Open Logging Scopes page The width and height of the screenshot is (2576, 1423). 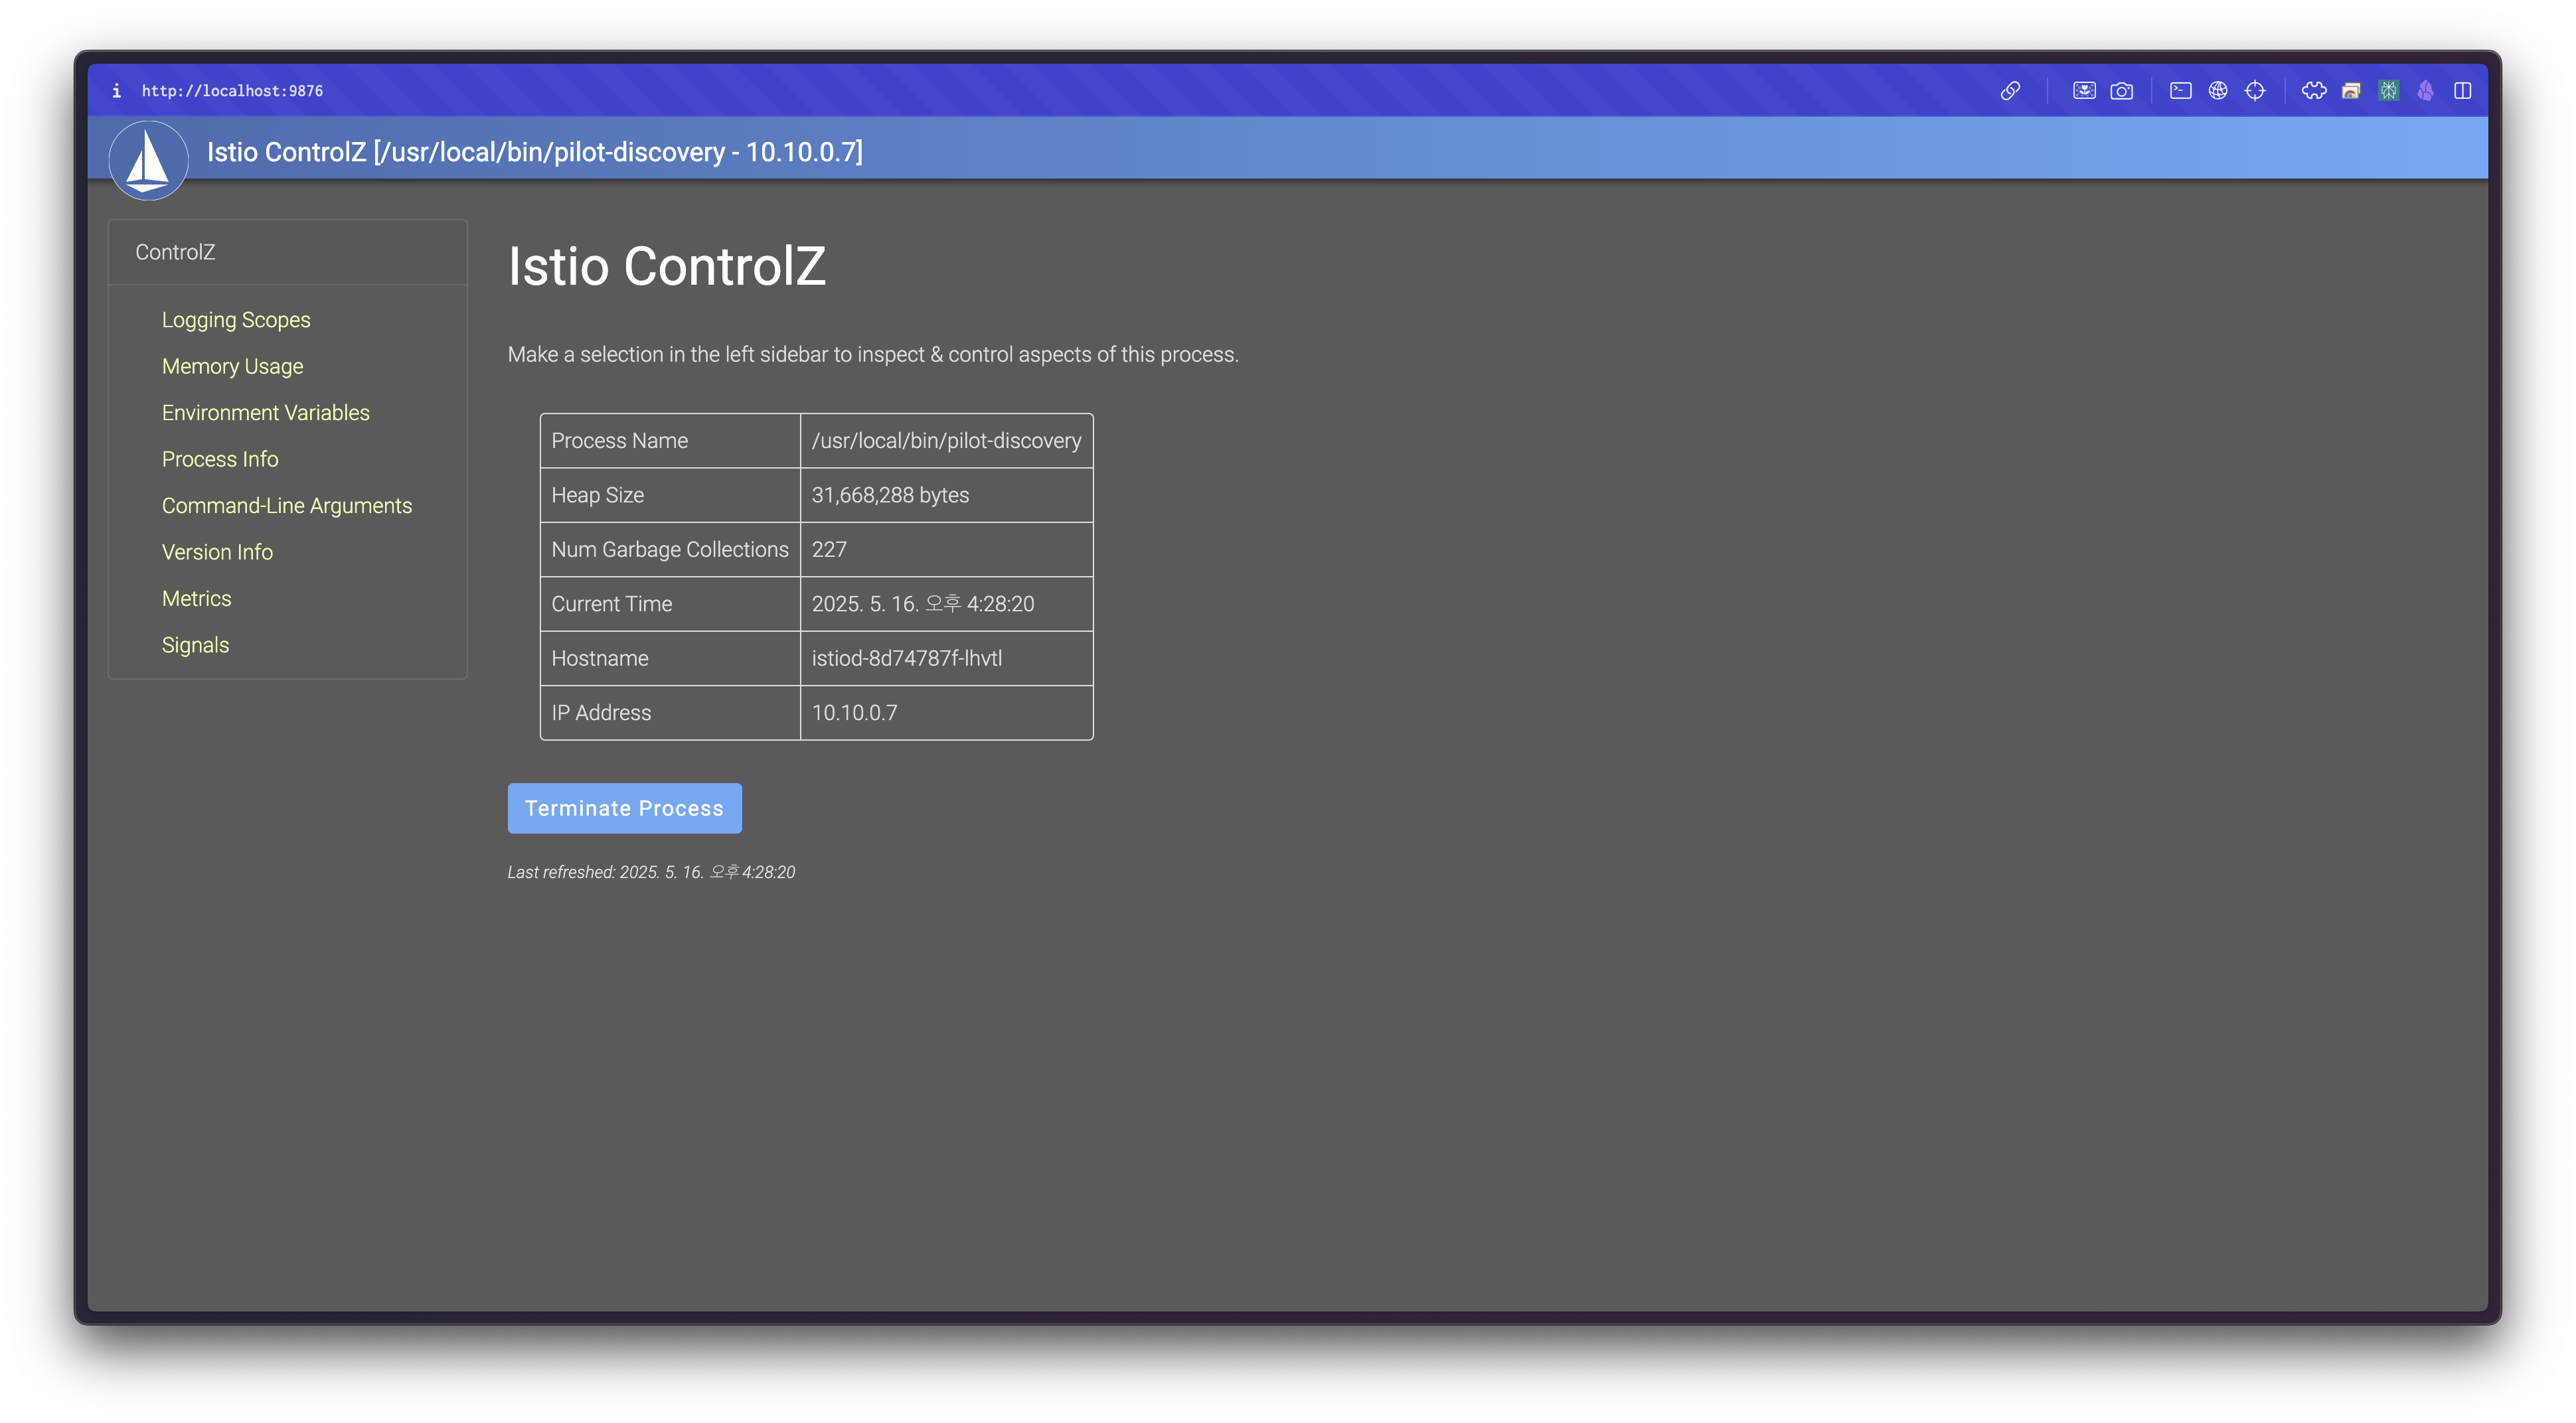(x=236, y=320)
